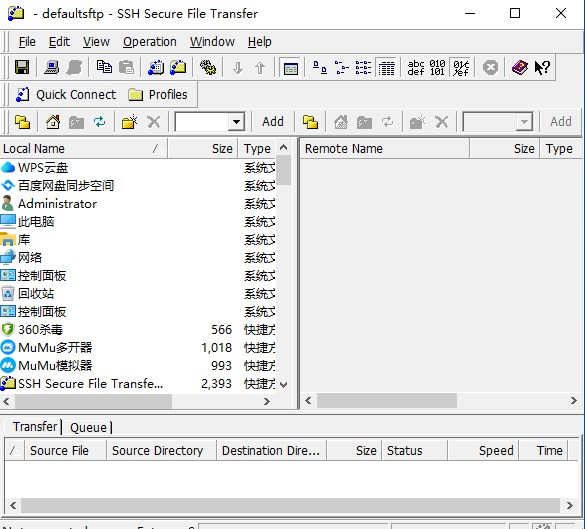This screenshot has height=529, width=585.
Task: Open the Settings gears icon
Action: 208,68
